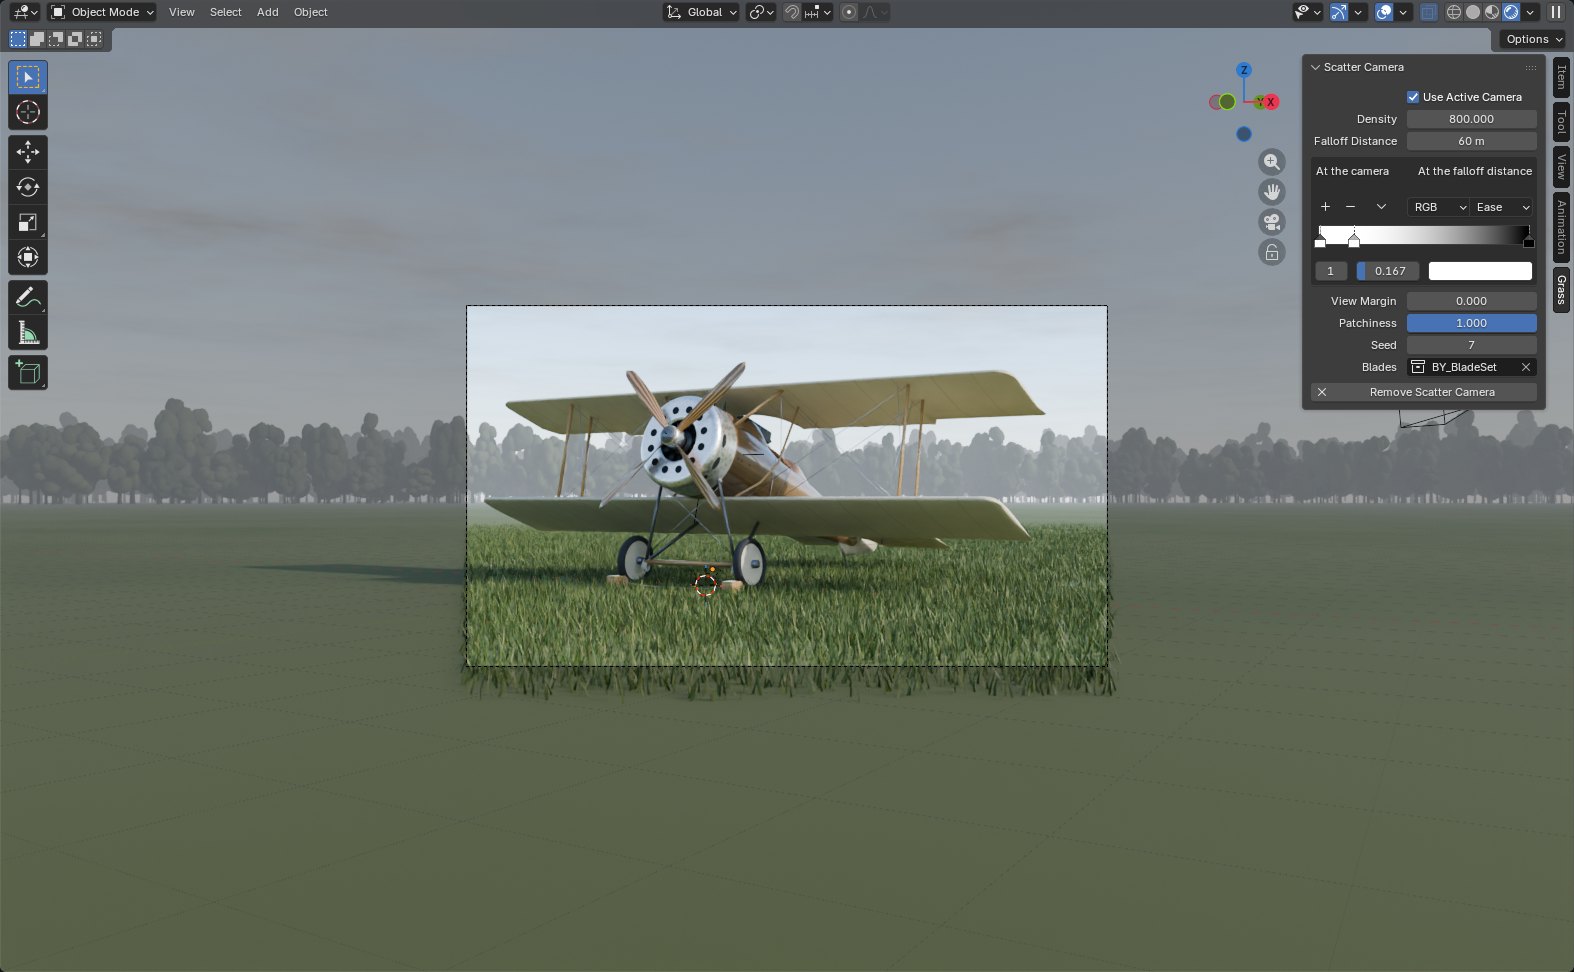Image resolution: width=1574 pixels, height=972 pixels.
Task: Toggle X-ray display
Action: coord(1429,12)
